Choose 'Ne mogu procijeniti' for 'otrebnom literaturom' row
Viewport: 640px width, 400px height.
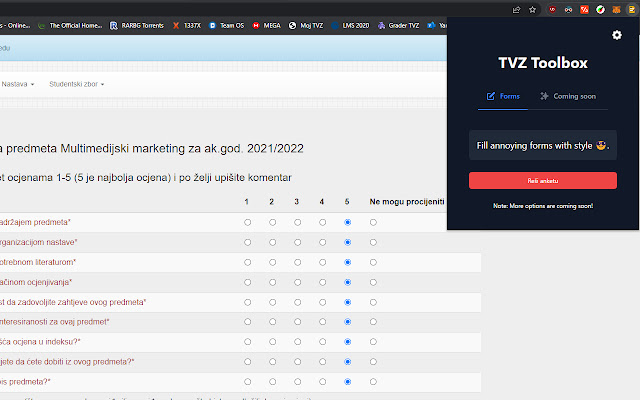point(373,262)
